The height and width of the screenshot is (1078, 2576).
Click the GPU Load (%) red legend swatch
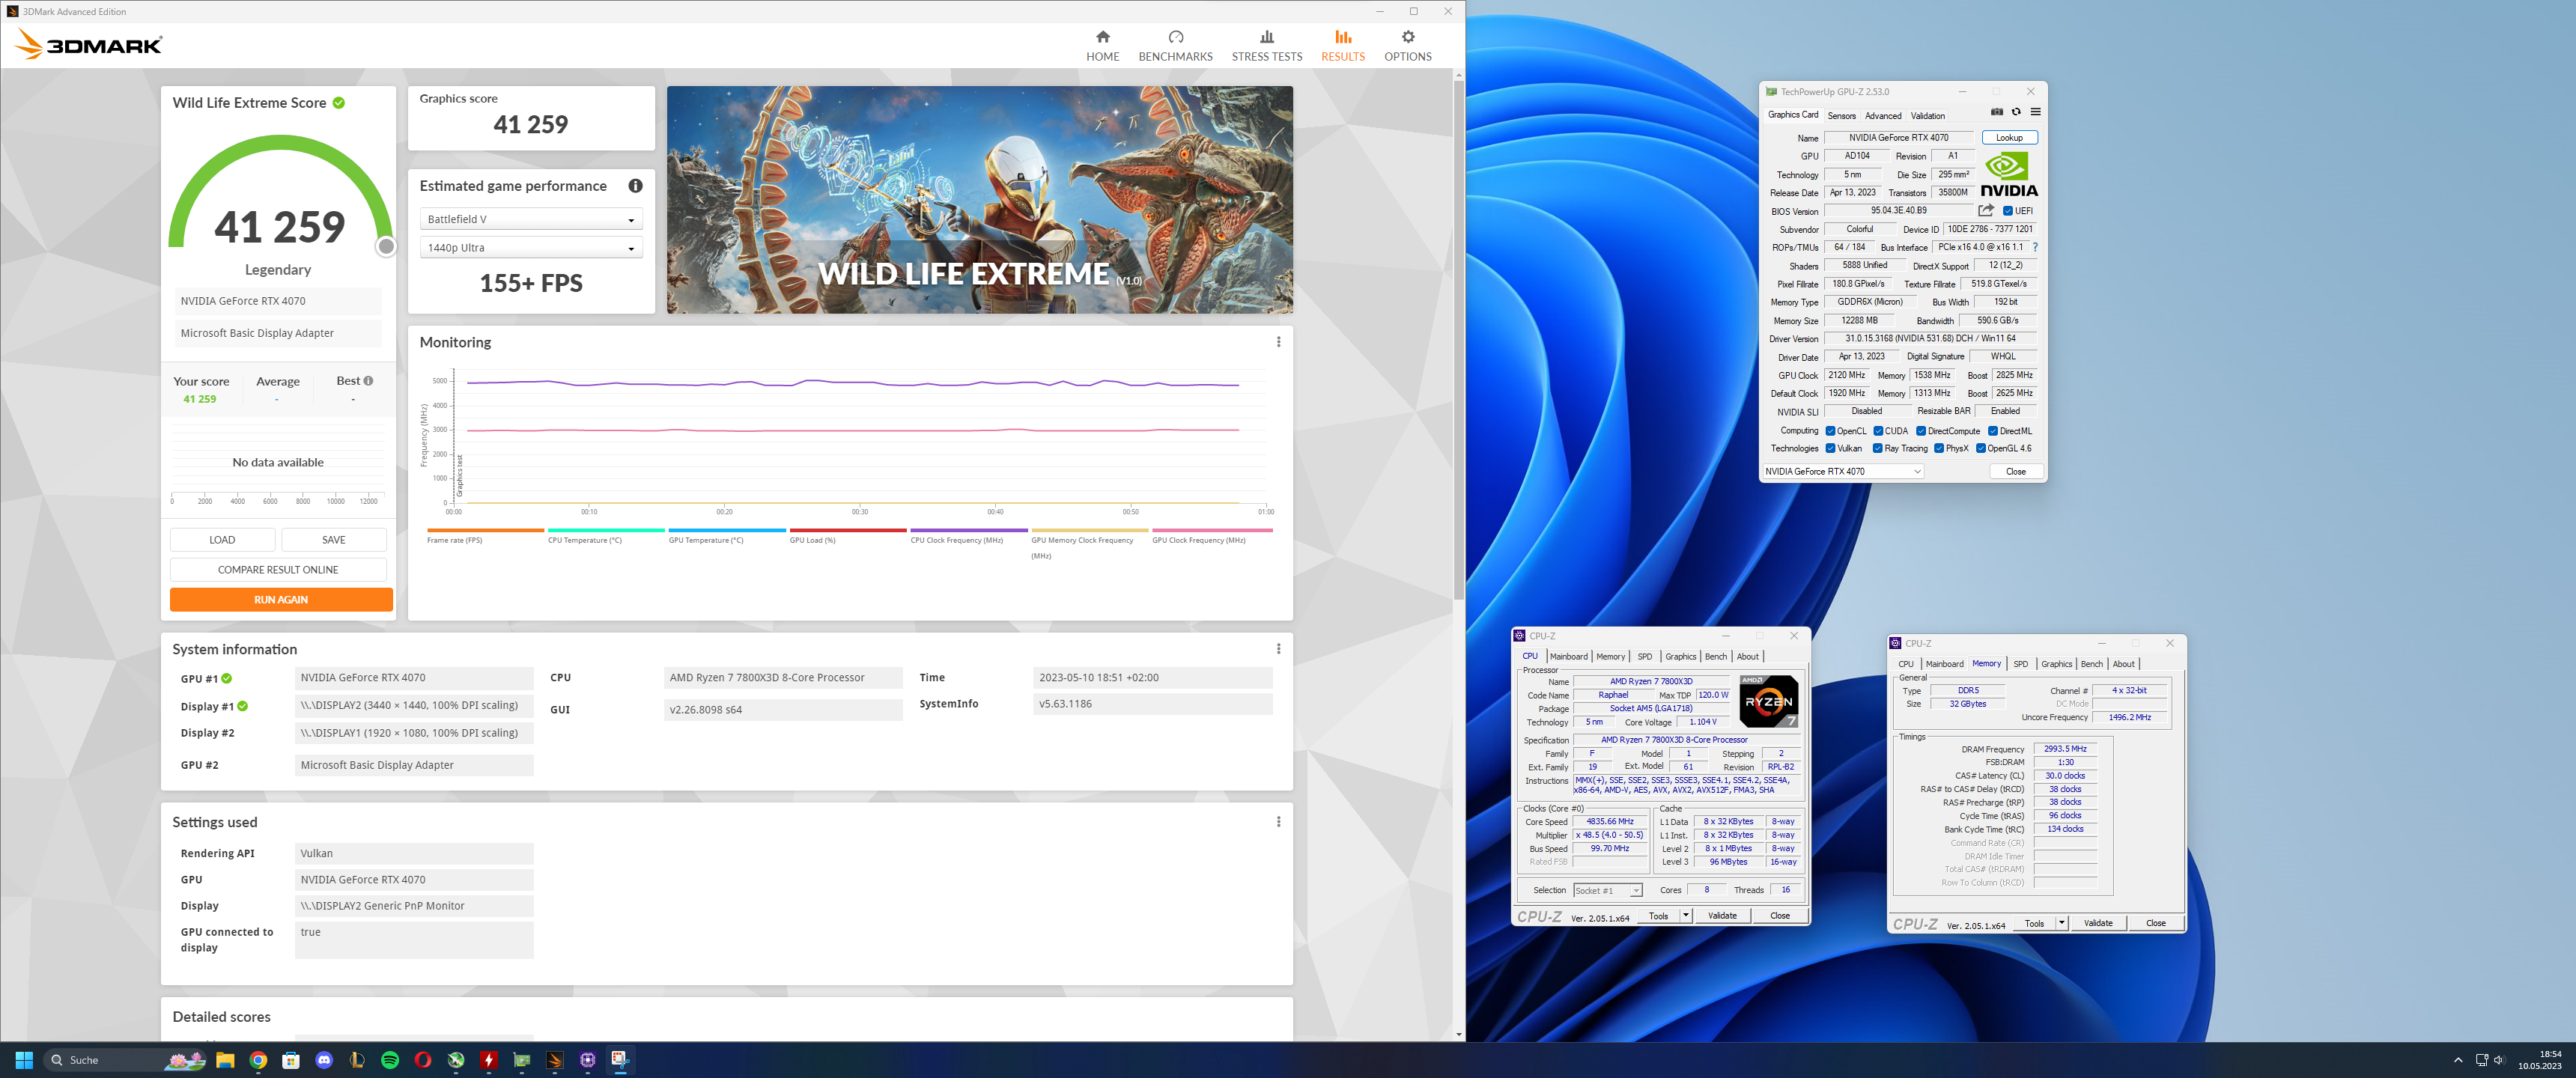click(x=848, y=530)
